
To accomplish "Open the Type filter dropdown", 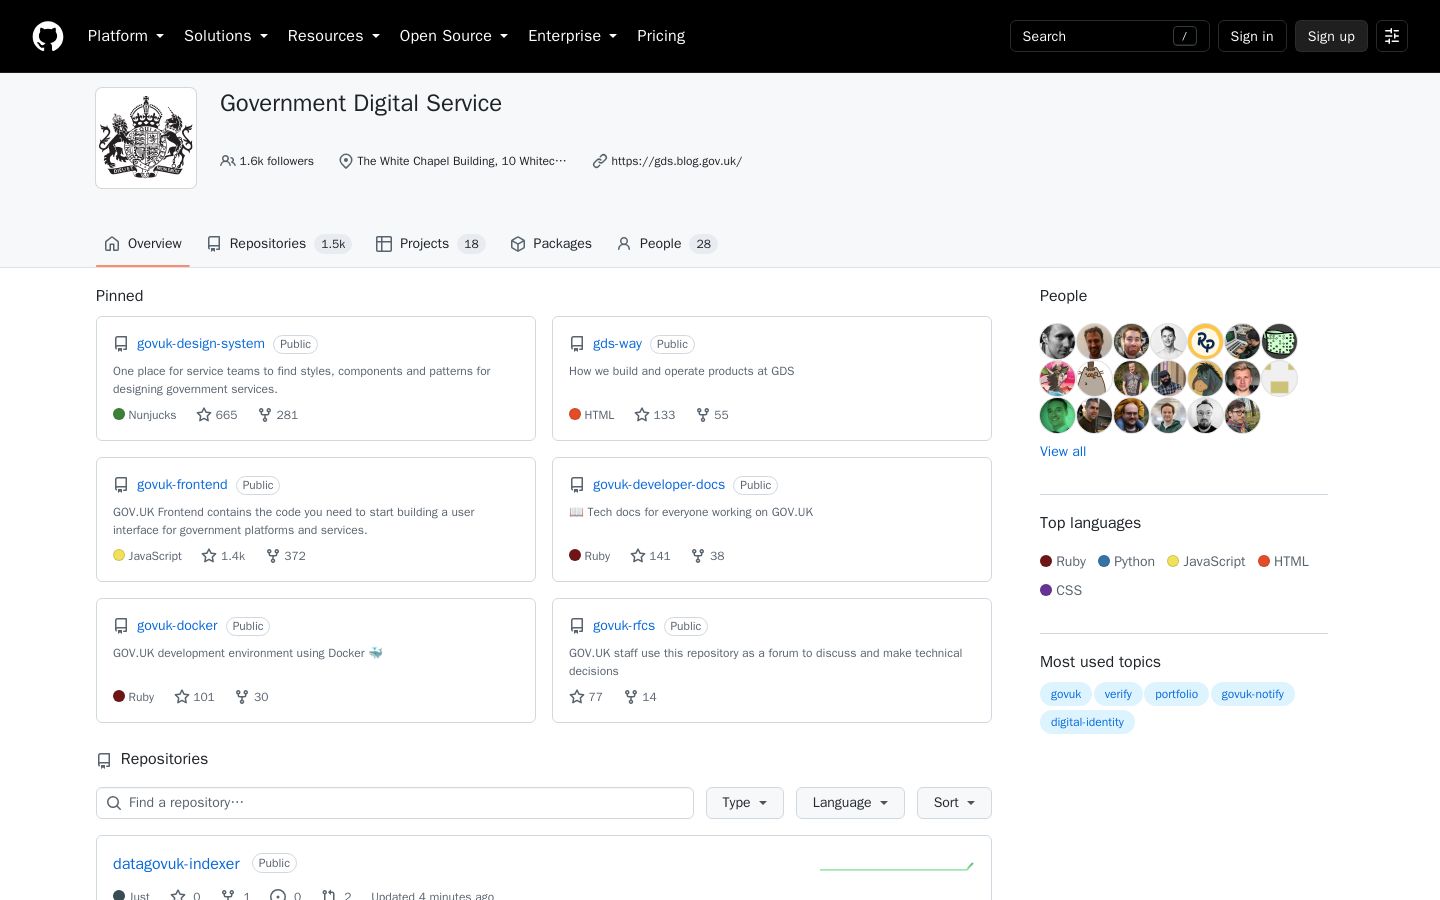I will (x=745, y=803).
